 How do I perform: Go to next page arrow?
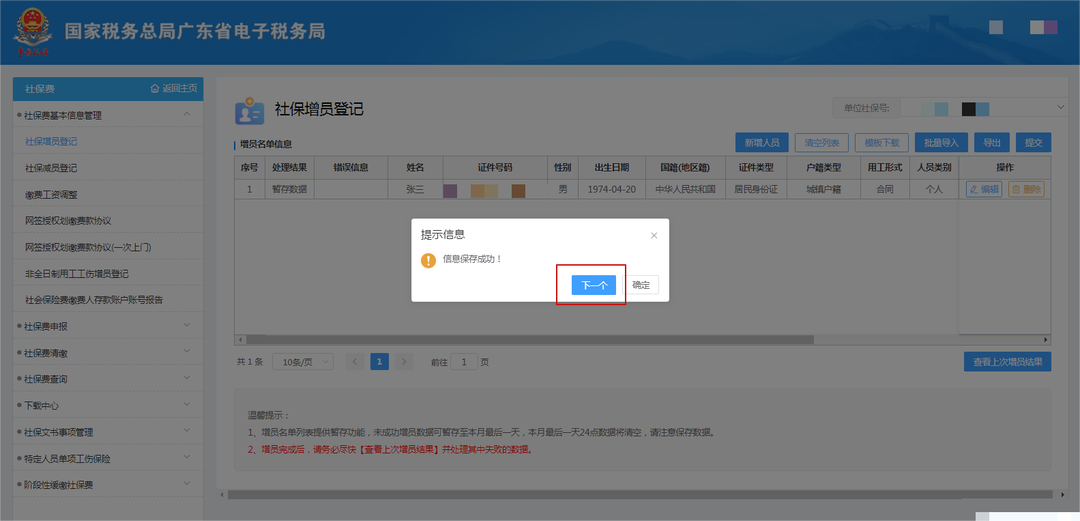point(404,362)
